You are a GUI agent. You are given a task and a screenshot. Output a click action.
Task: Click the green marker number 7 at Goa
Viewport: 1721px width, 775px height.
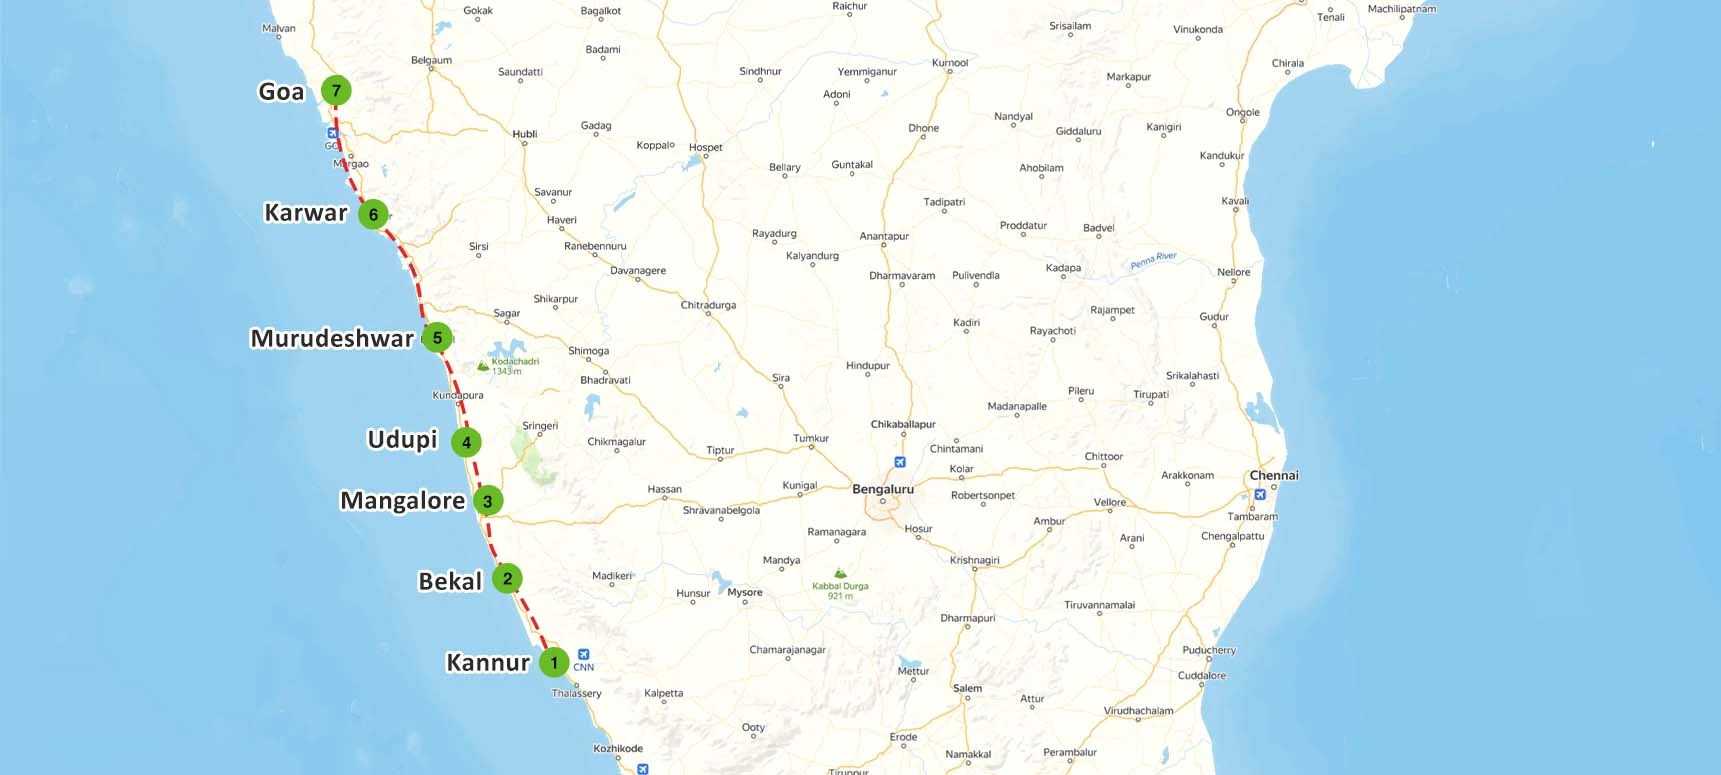coord(336,91)
